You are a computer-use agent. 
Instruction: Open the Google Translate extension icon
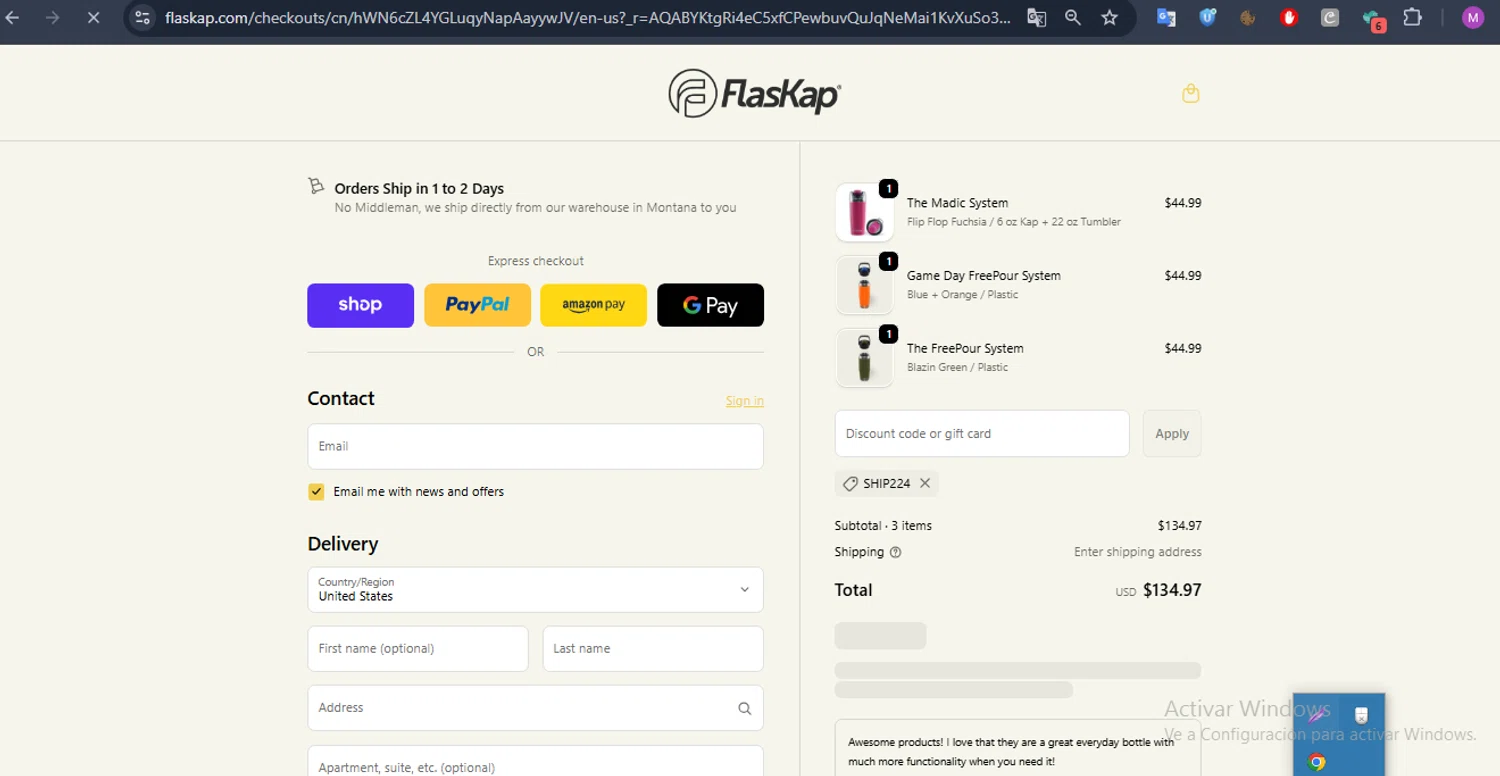pos(1166,17)
